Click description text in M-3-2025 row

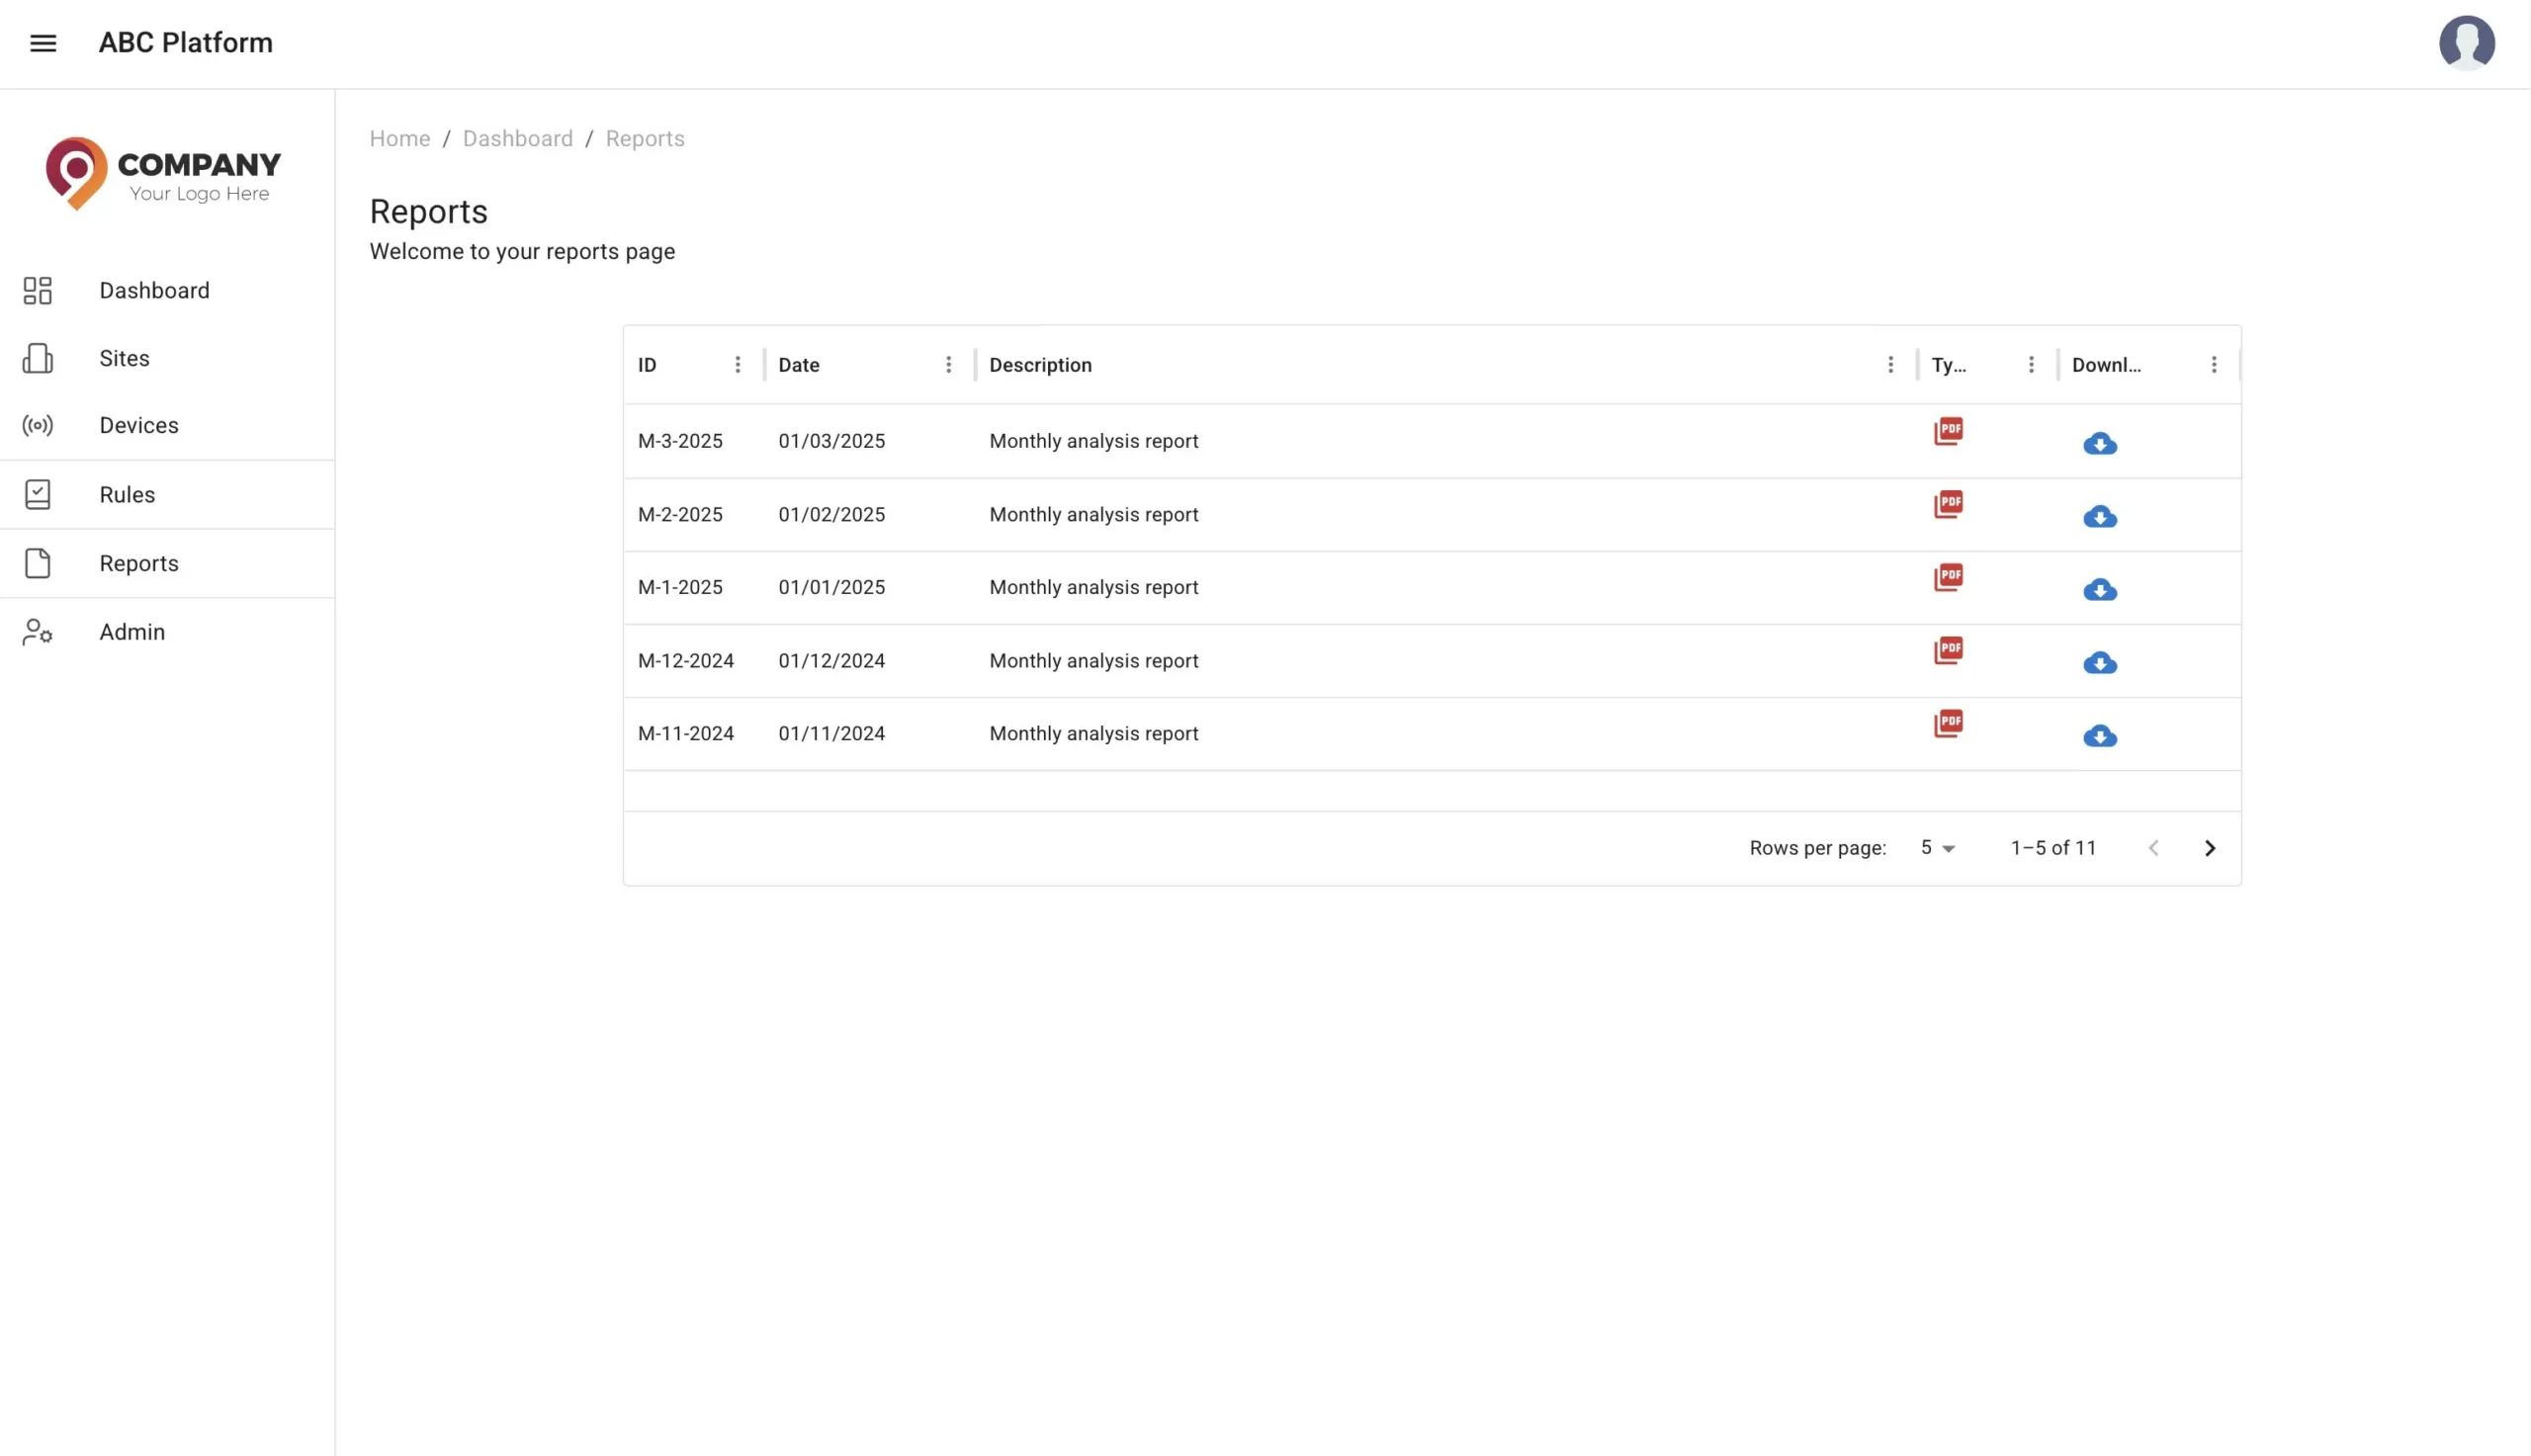[1093, 441]
